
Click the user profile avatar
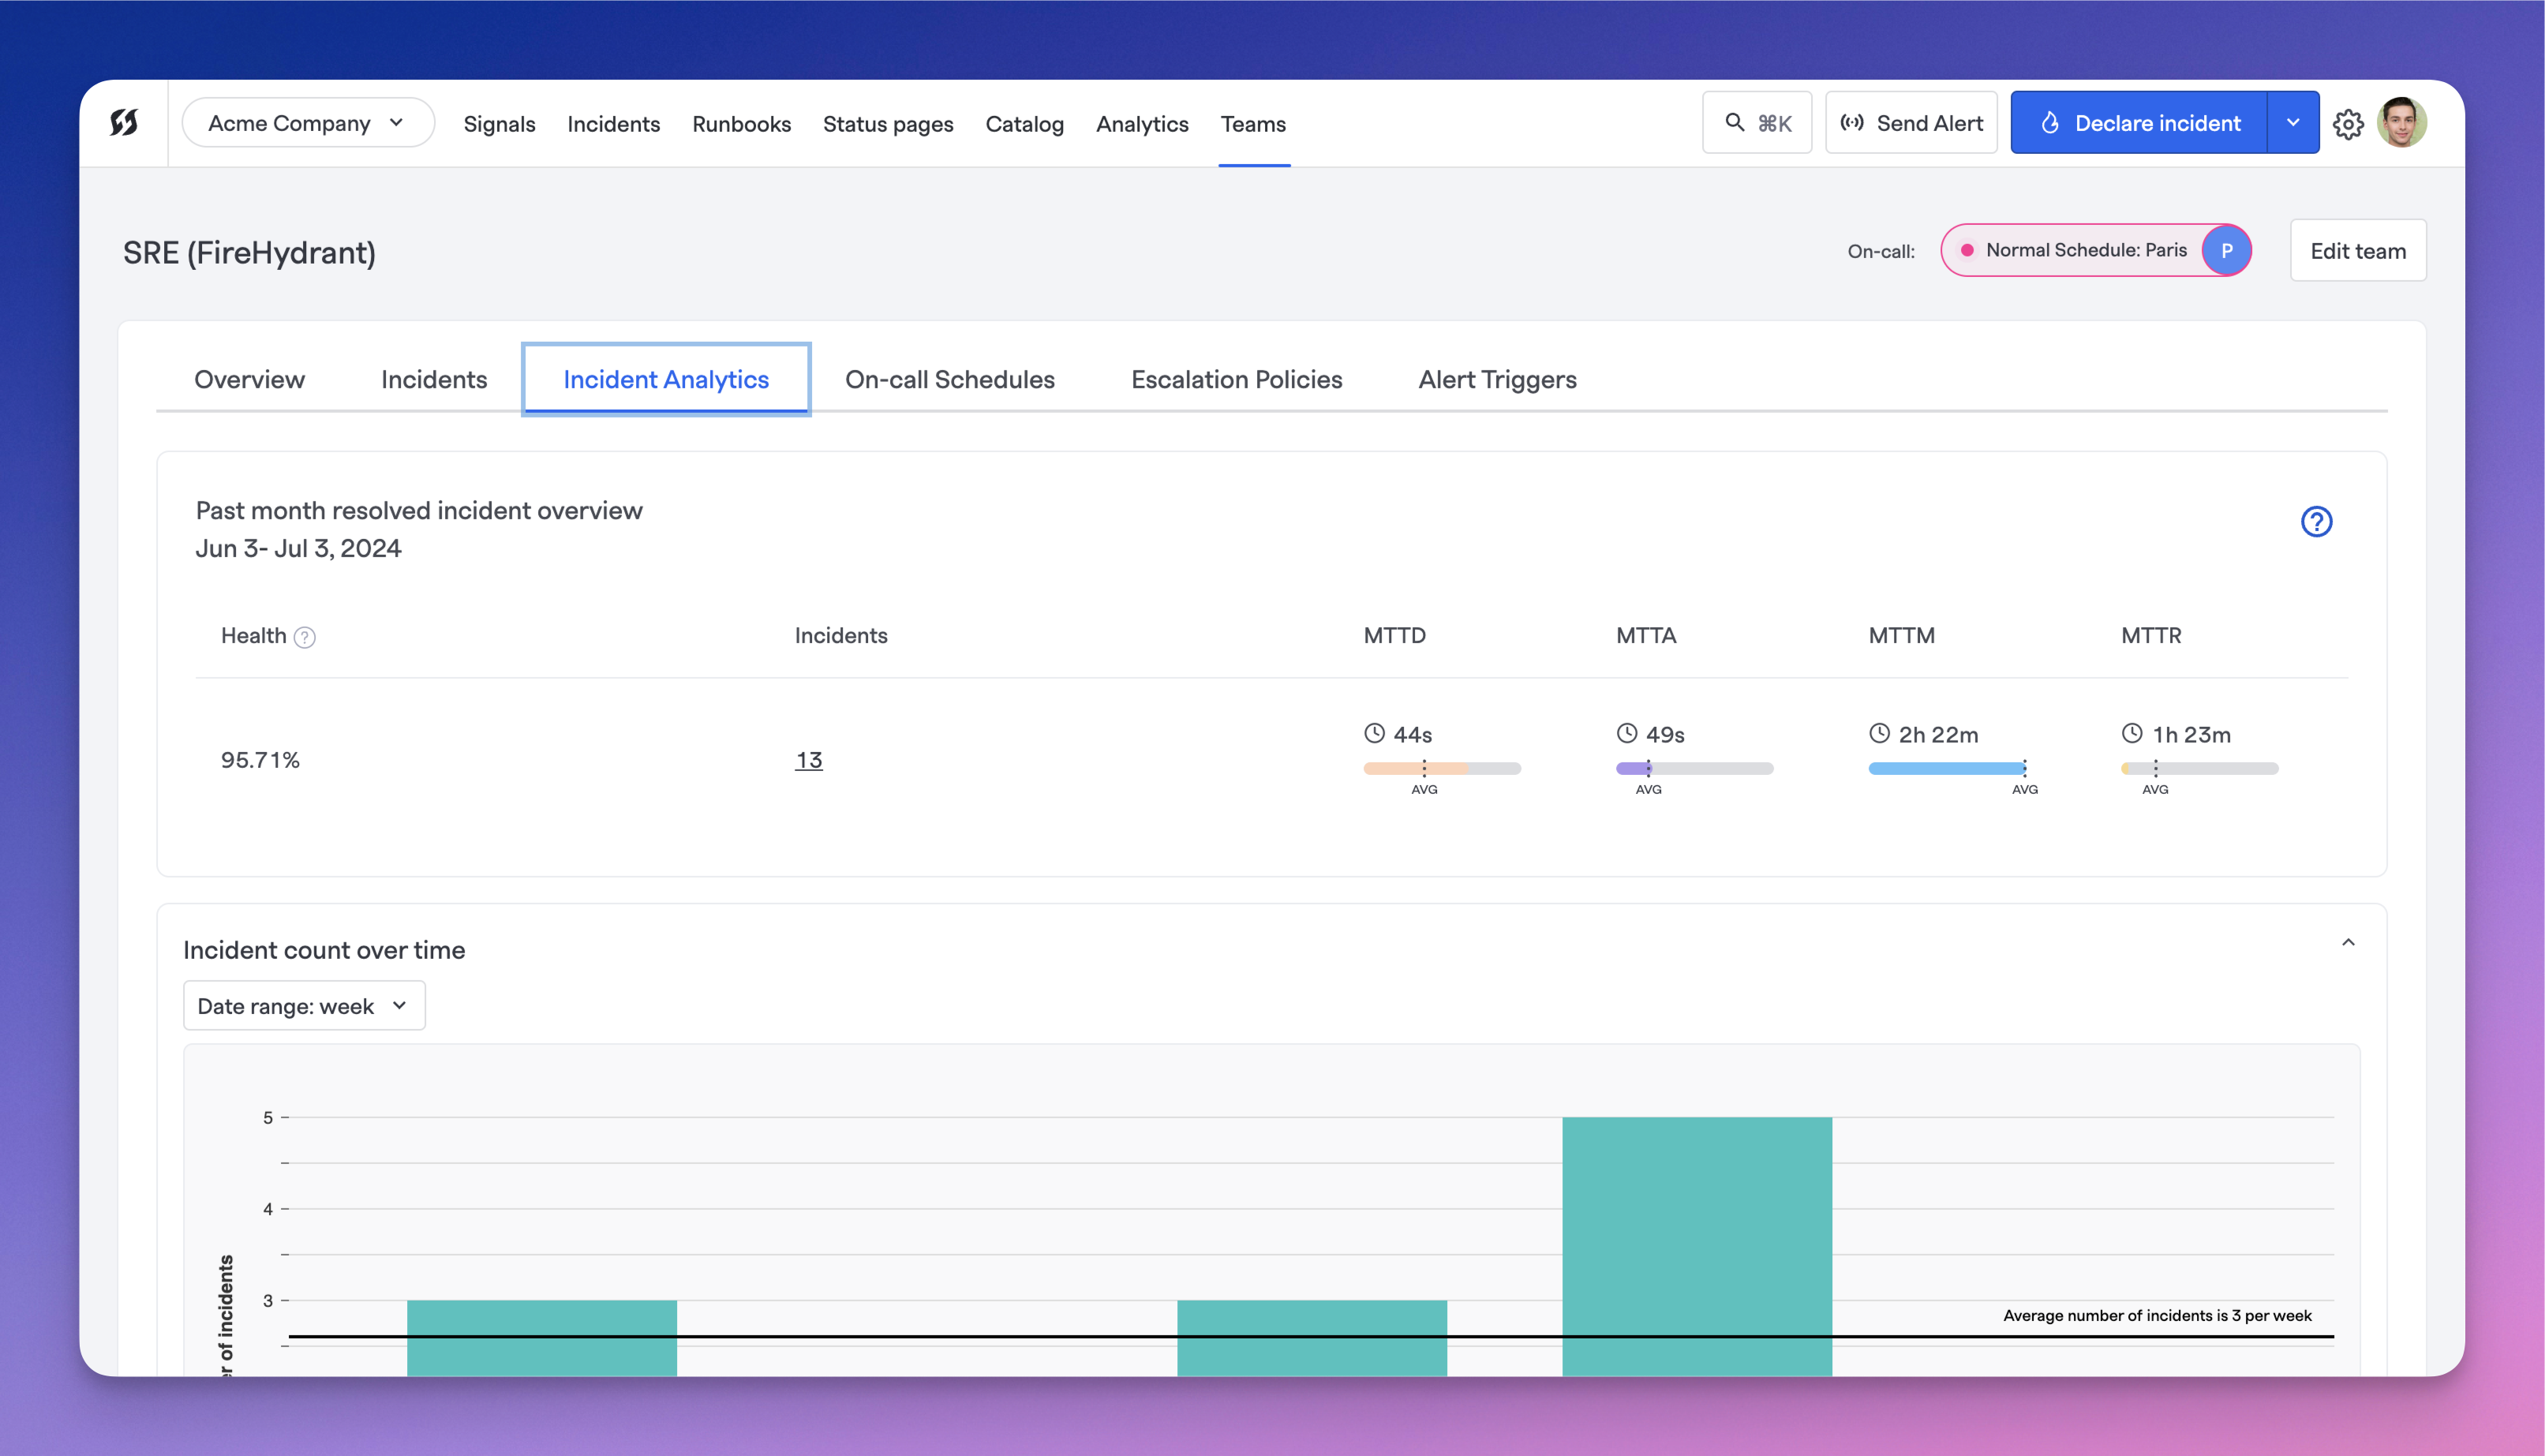pos(2408,122)
